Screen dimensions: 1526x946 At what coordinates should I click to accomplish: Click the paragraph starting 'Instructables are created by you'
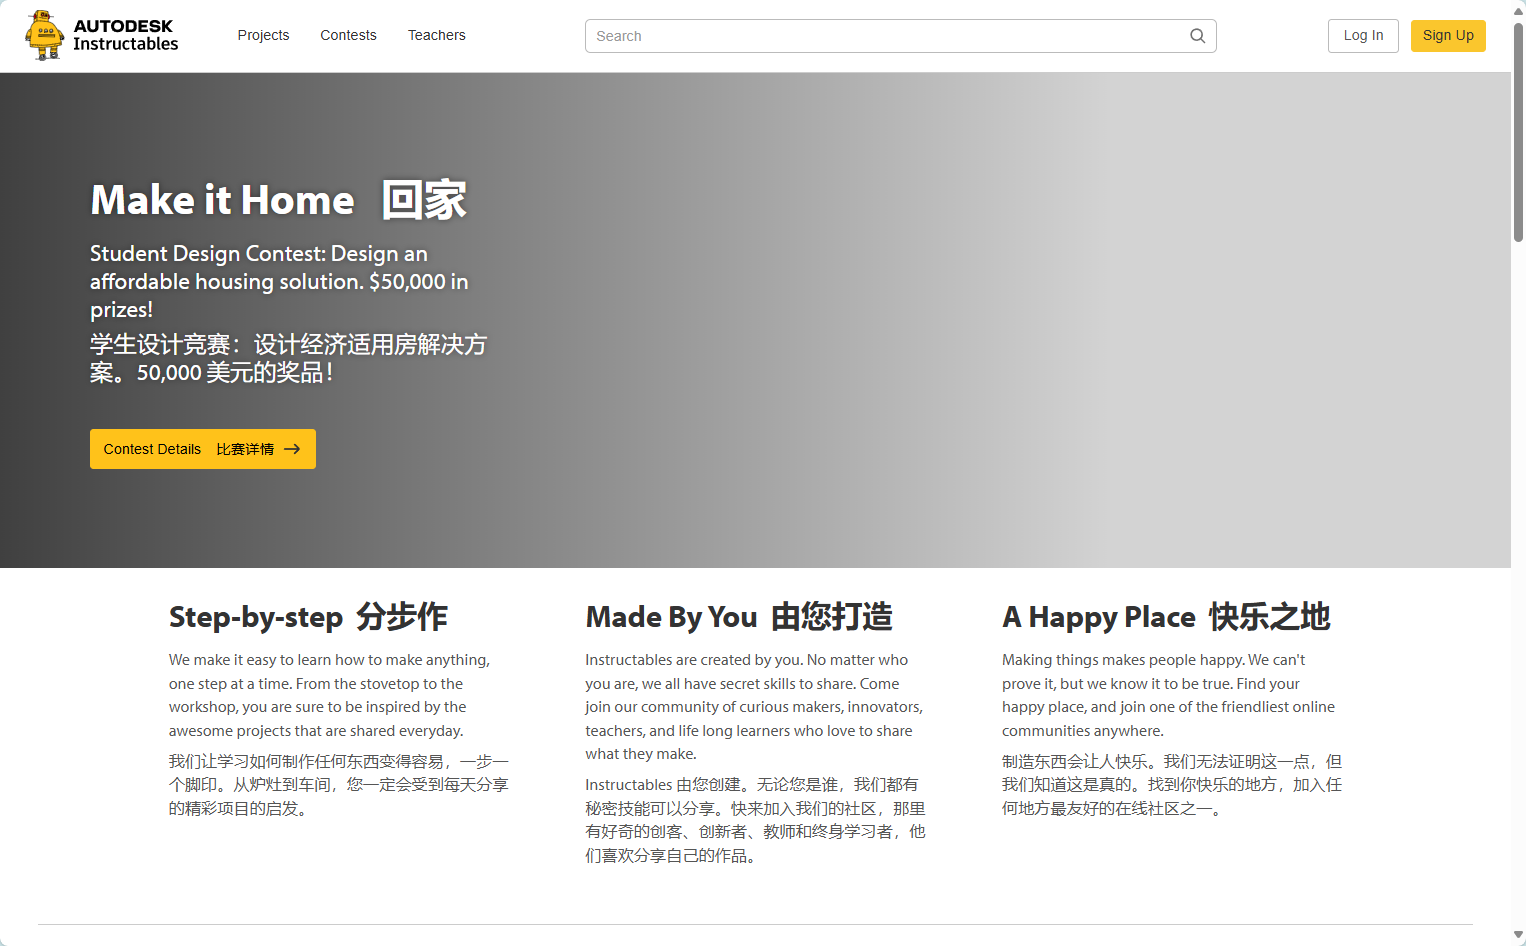(x=754, y=707)
